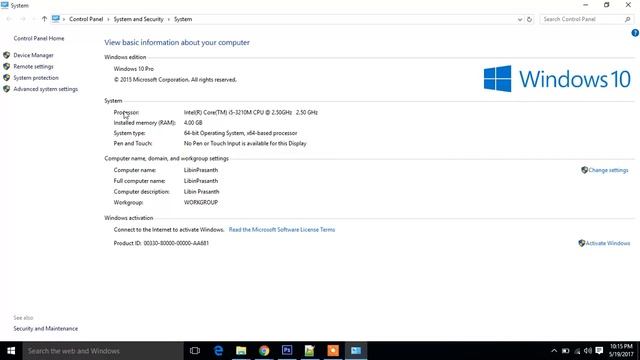This screenshot has height=360, width=640.
Task: Click the computer icon in address bar
Action: 56,19
